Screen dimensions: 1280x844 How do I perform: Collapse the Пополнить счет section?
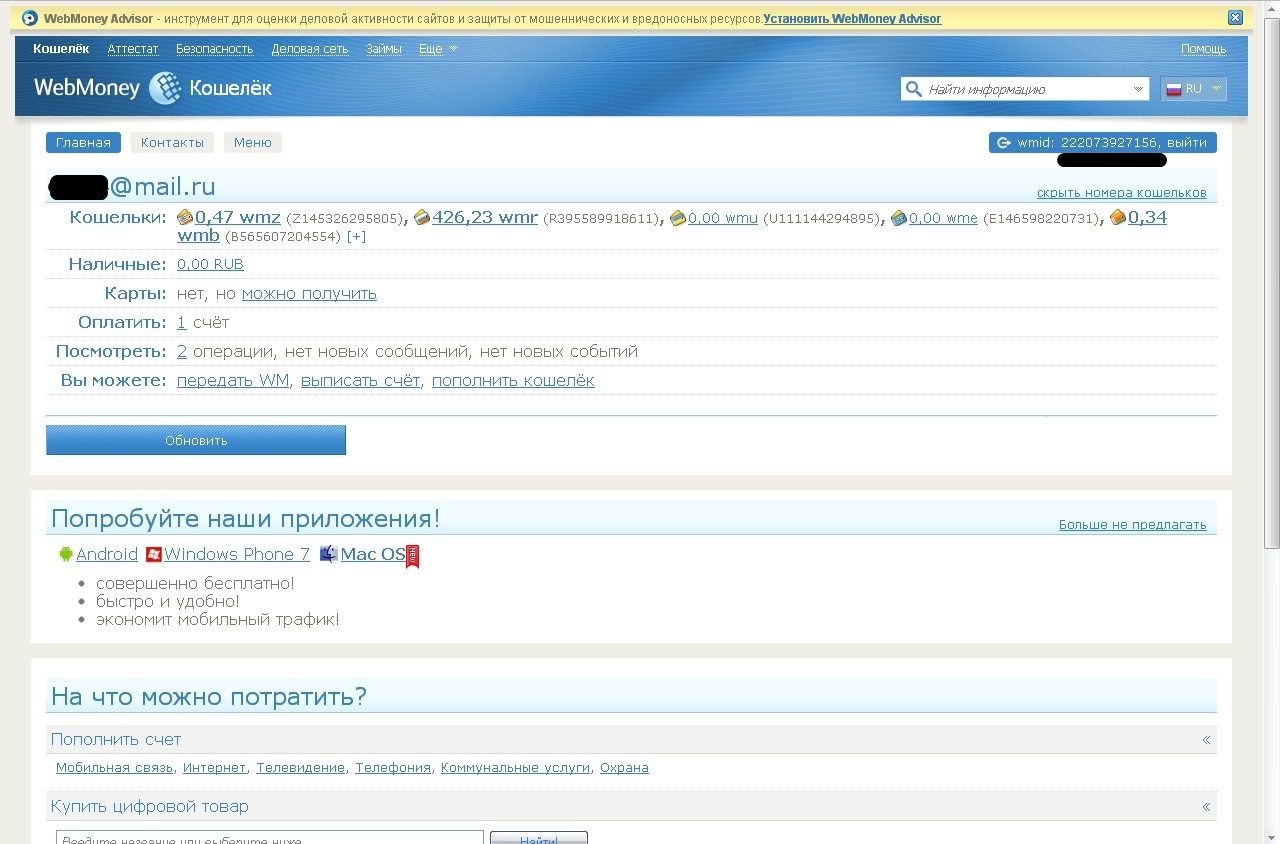[x=1206, y=740]
